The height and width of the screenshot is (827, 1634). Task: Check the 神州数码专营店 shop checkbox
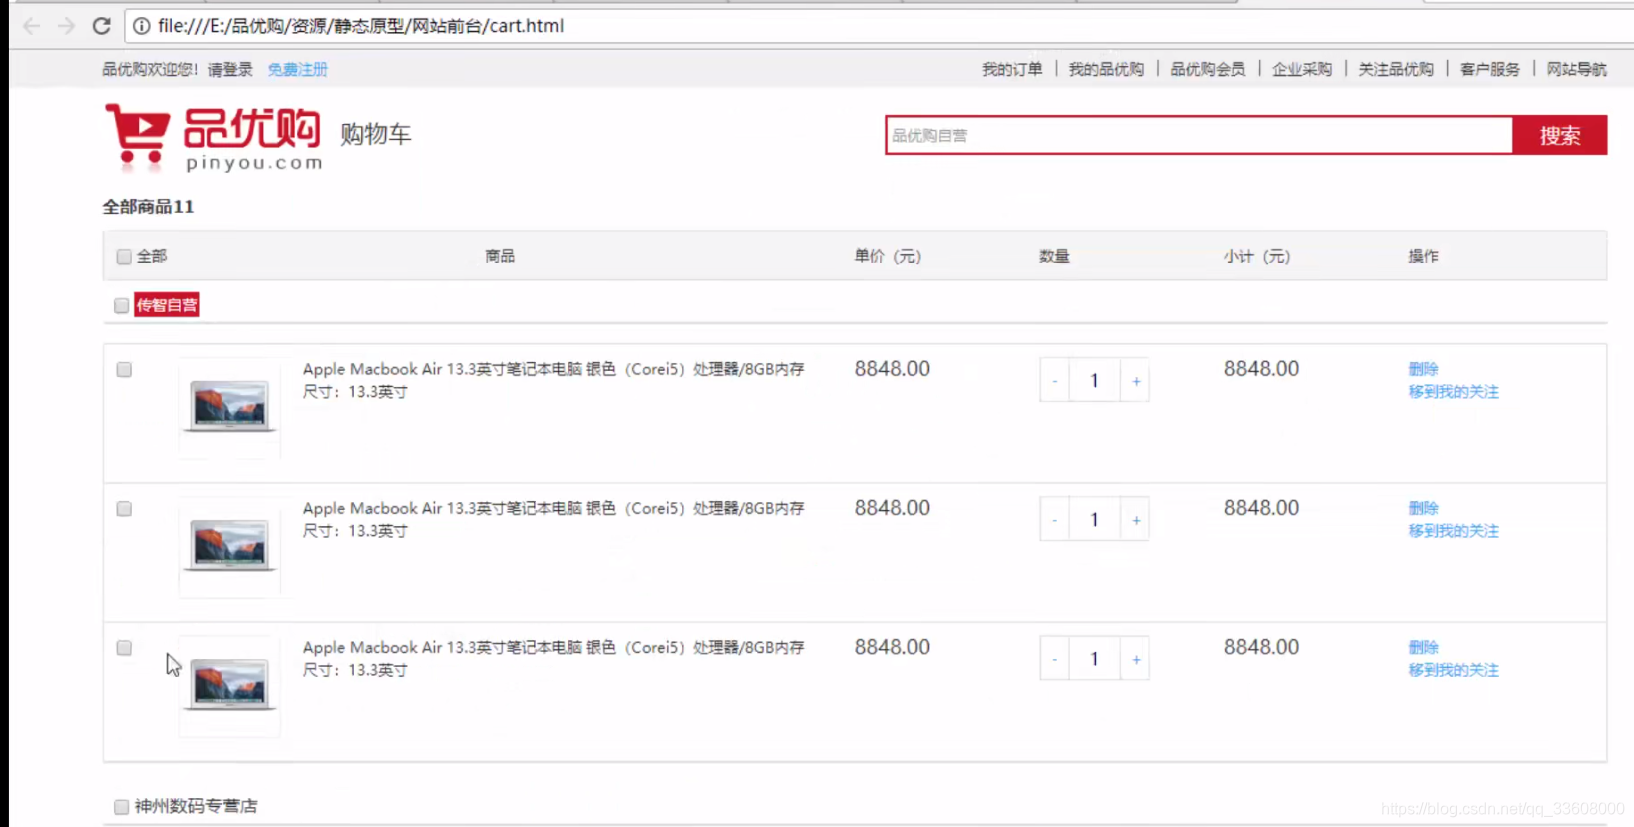(x=121, y=806)
